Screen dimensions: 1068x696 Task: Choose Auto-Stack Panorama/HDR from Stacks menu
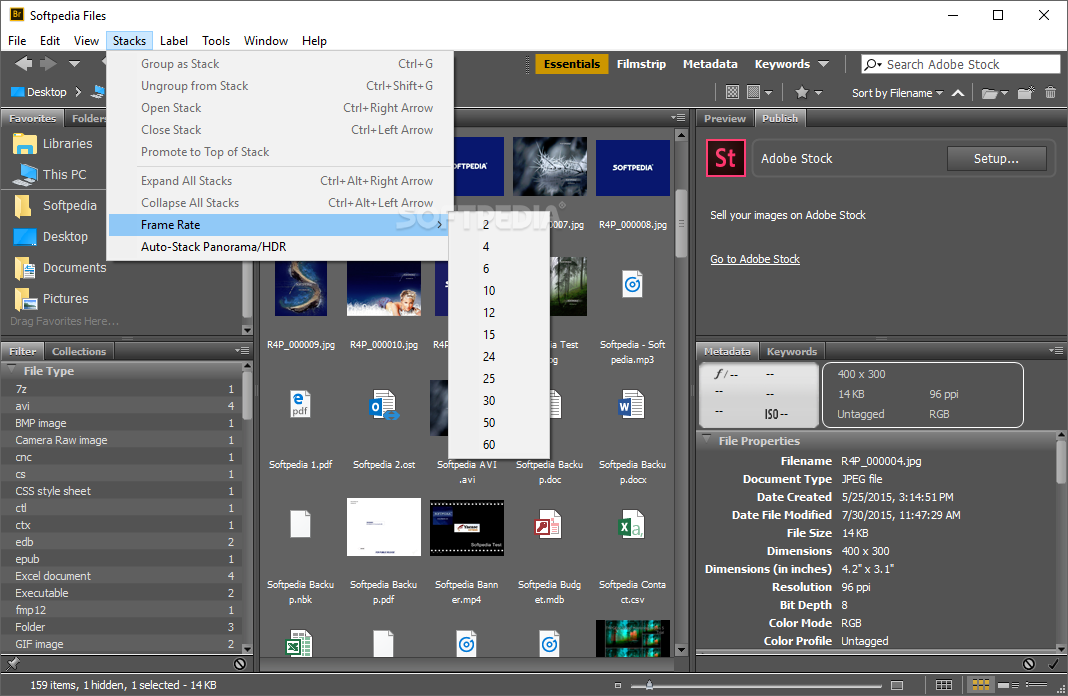click(x=278, y=247)
